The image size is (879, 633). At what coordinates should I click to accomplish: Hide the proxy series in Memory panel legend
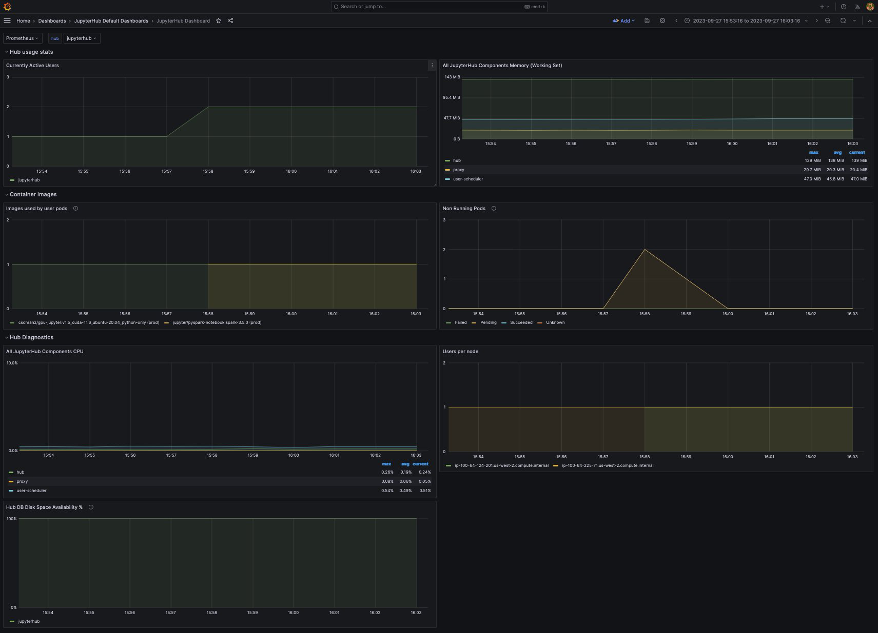pos(460,169)
